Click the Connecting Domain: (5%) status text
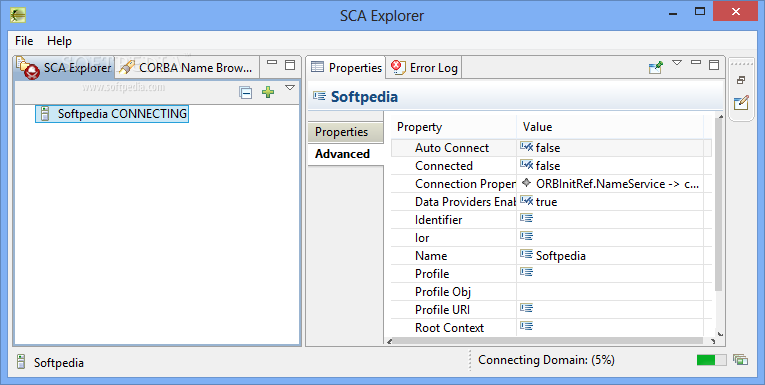765x385 pixels. 546,360
